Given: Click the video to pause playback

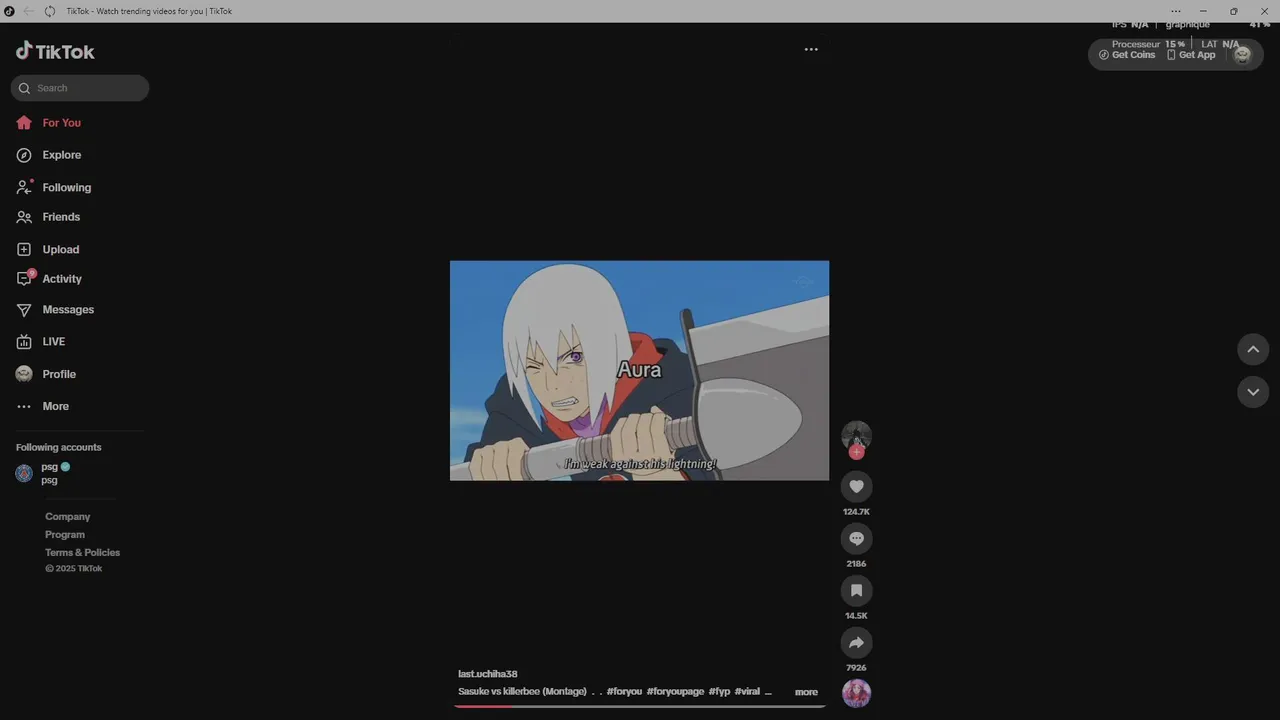Looking at the screenshot, I should click(639, 370).
